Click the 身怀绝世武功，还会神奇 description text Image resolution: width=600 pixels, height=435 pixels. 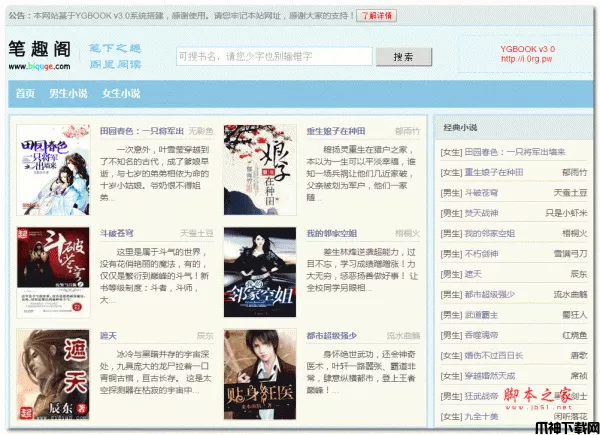369,354
